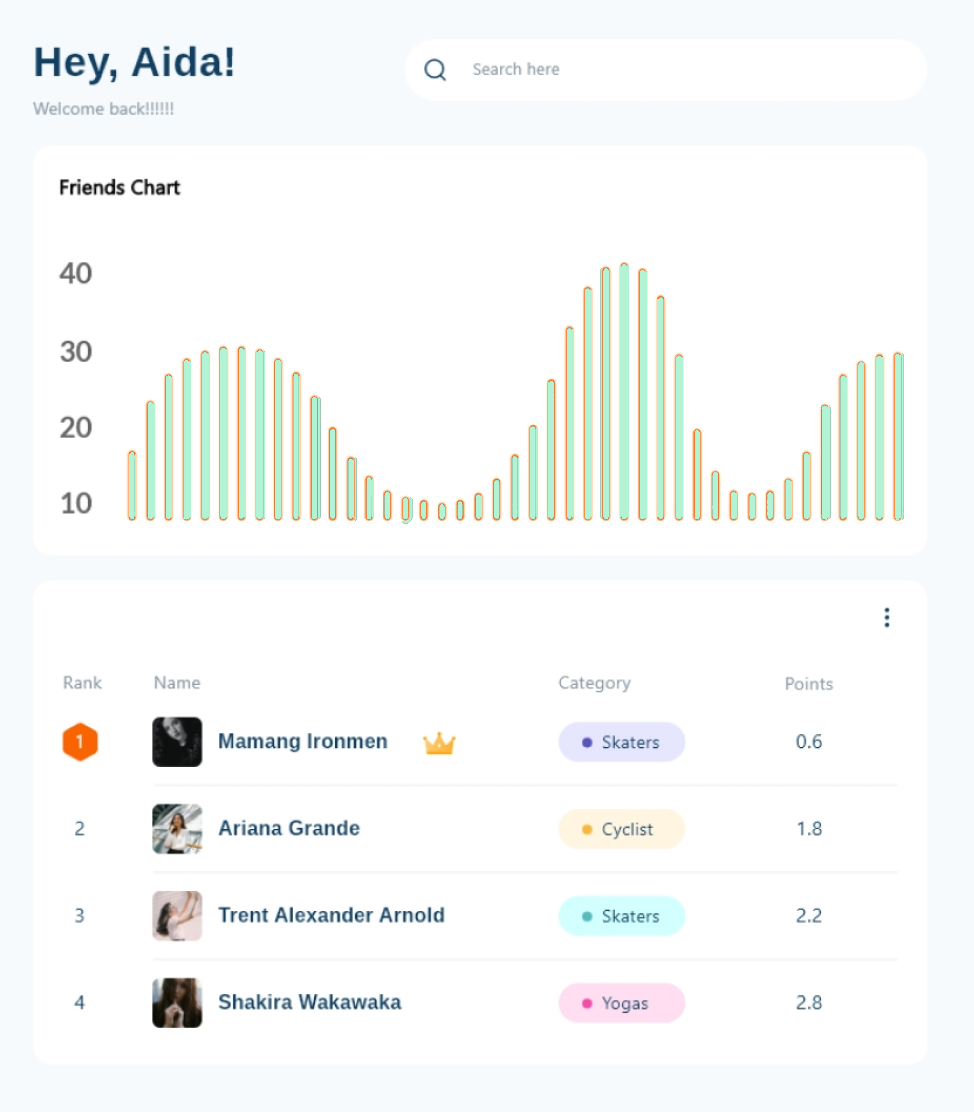Image resolution: width=974 pixels, height=1112 pixels.
Task: Select the Yogas category tag
Action: pos(621,1003)
